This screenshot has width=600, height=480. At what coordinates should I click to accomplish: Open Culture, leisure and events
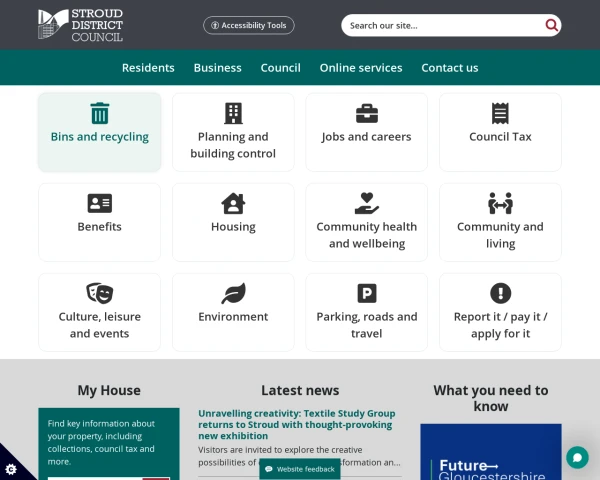(99, 325)
